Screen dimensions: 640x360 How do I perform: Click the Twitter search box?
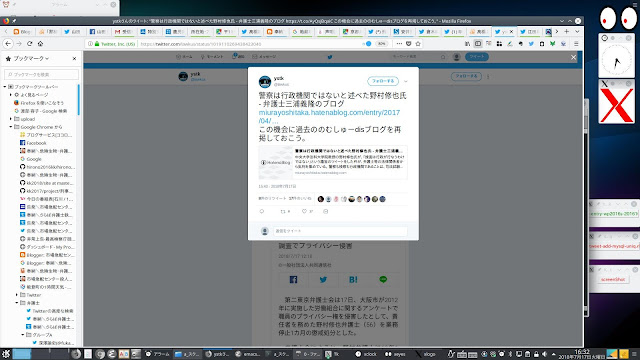pyautogui.click(x=418, y=57)
